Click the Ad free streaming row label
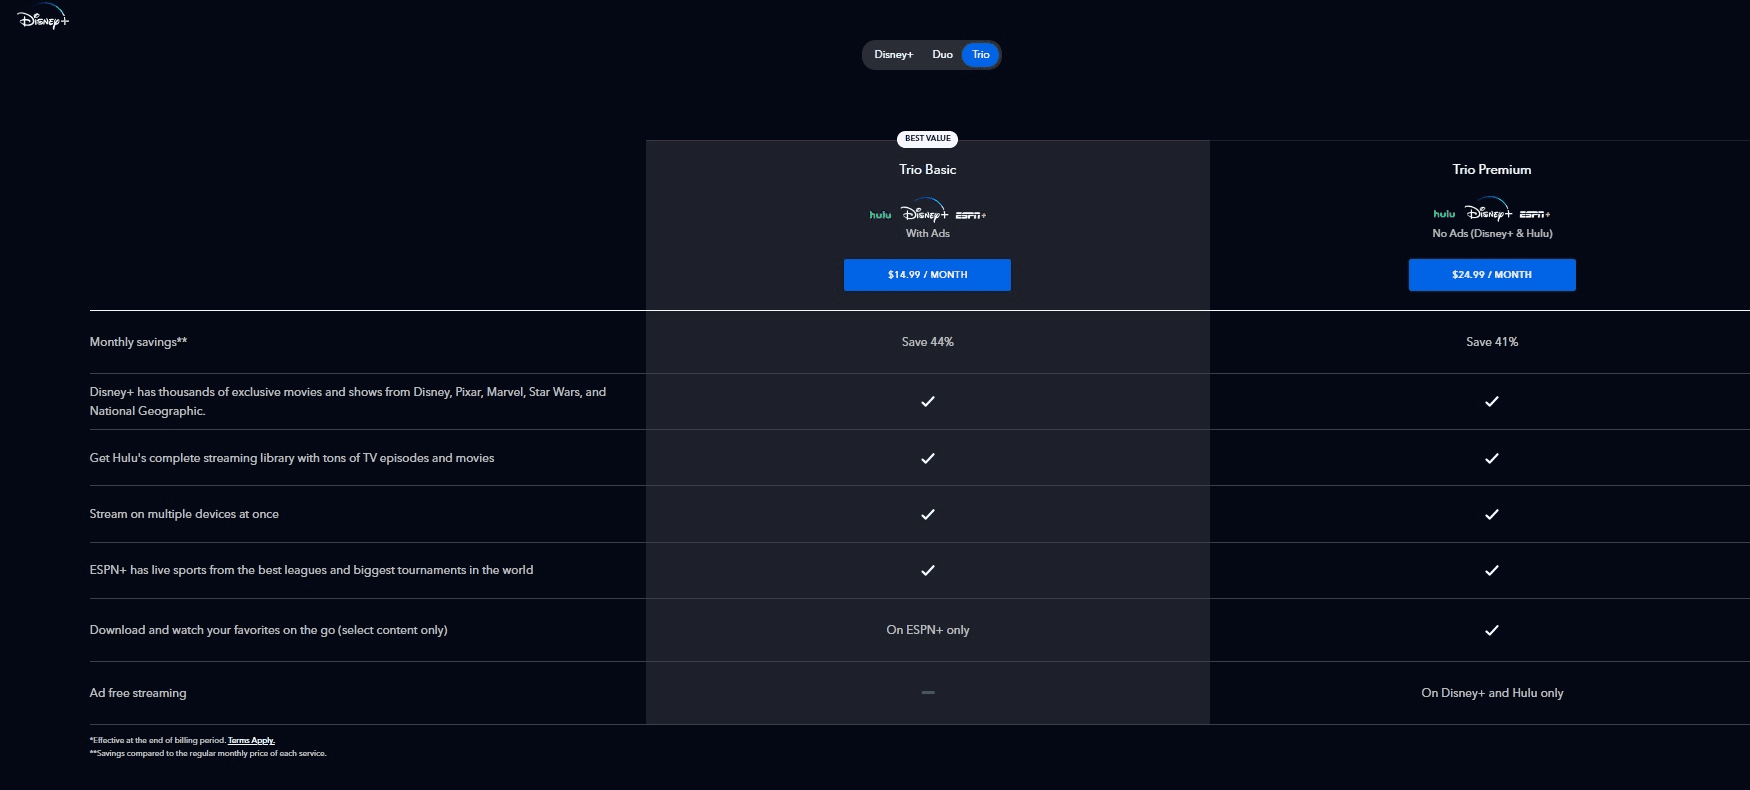The image size is (1750, 790). (x=138, y=693)
